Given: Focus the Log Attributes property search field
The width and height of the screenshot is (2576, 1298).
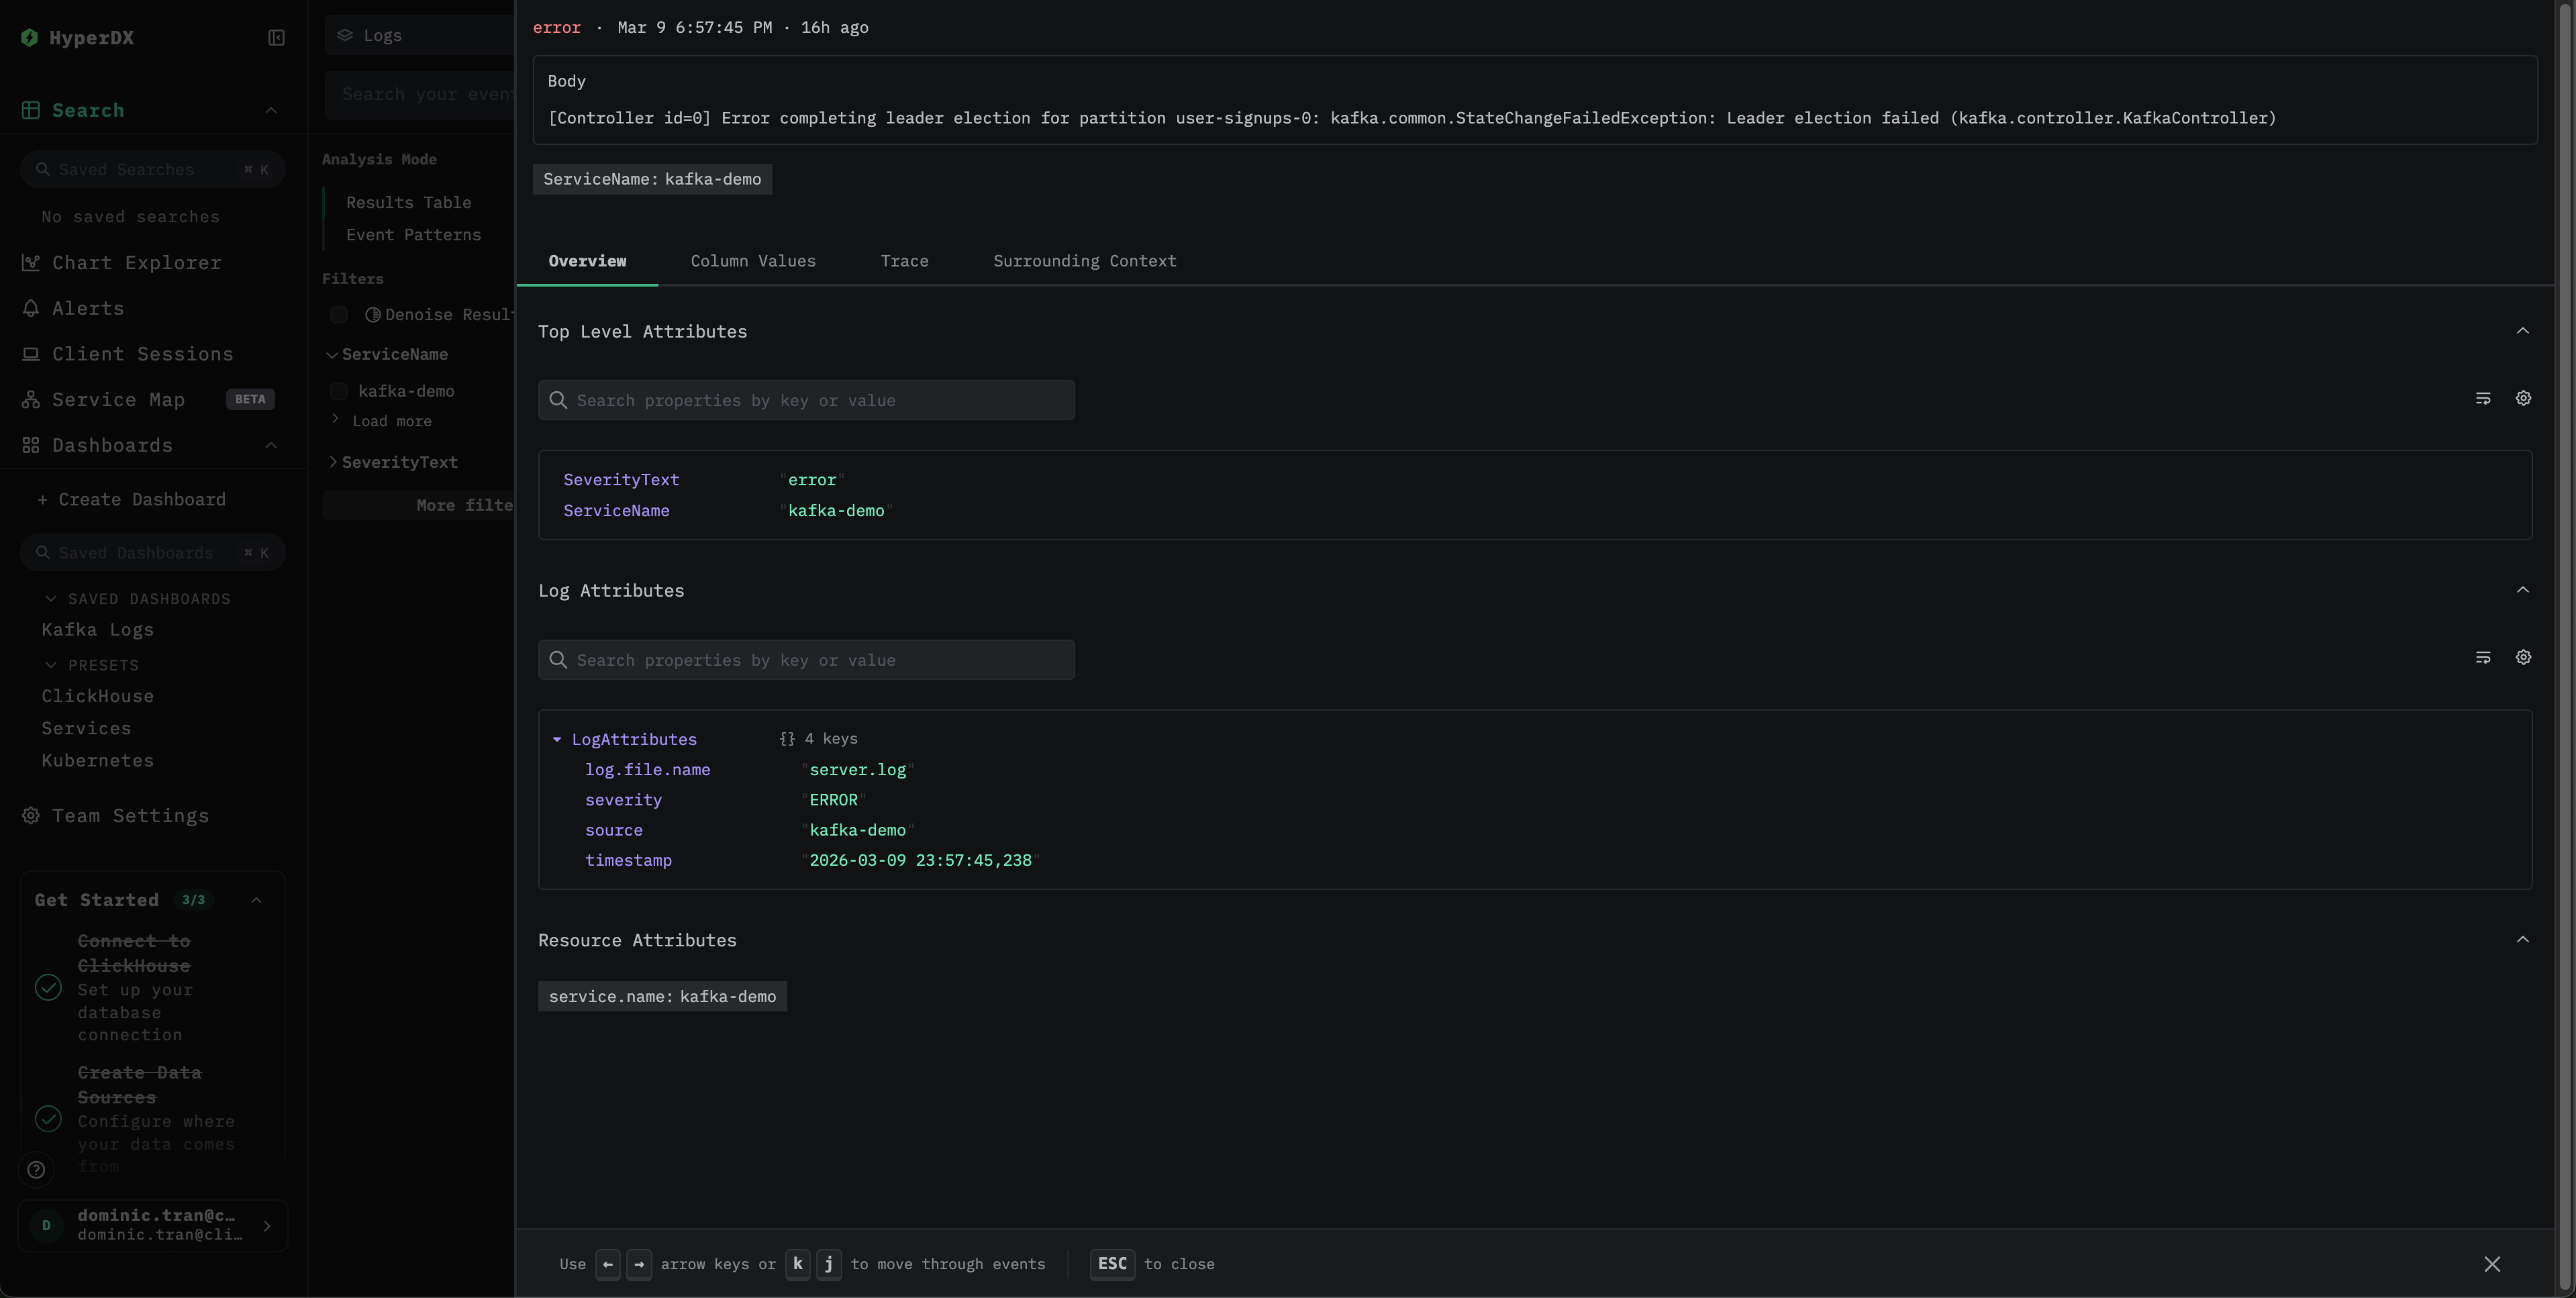Looking at the screenshot, I should tap(806, 660).
